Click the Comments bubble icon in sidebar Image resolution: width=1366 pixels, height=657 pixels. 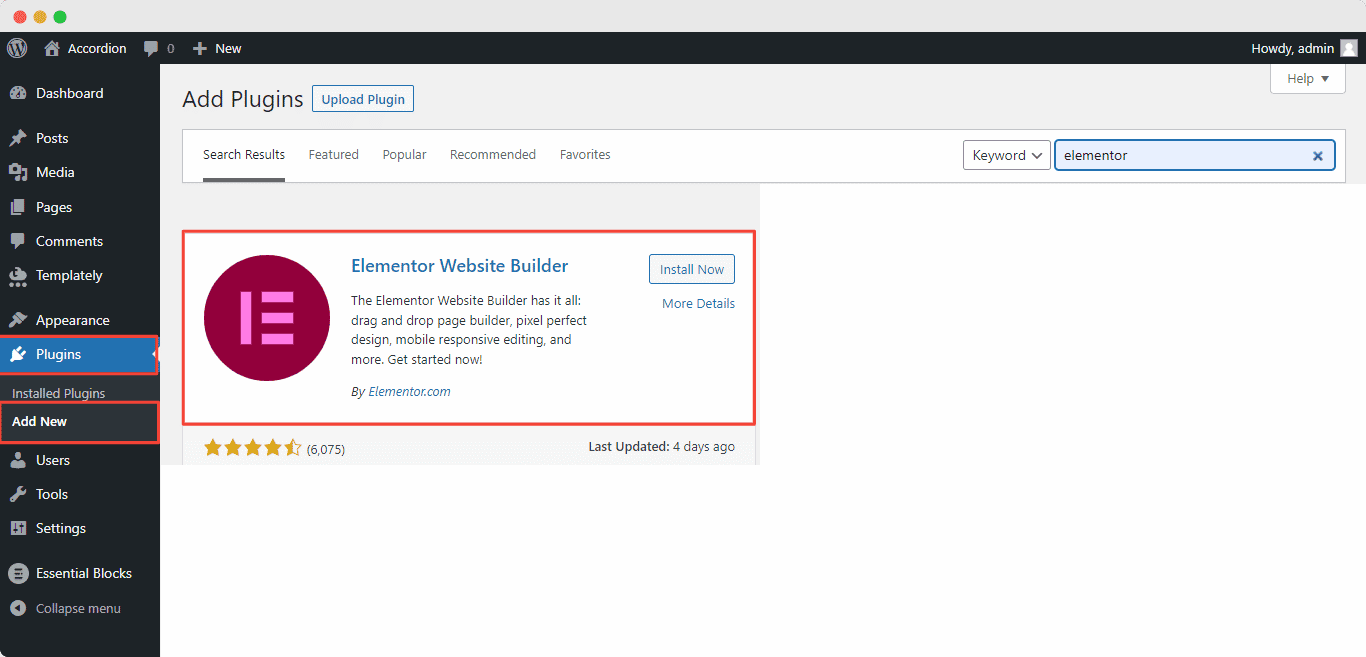point(18,241)
